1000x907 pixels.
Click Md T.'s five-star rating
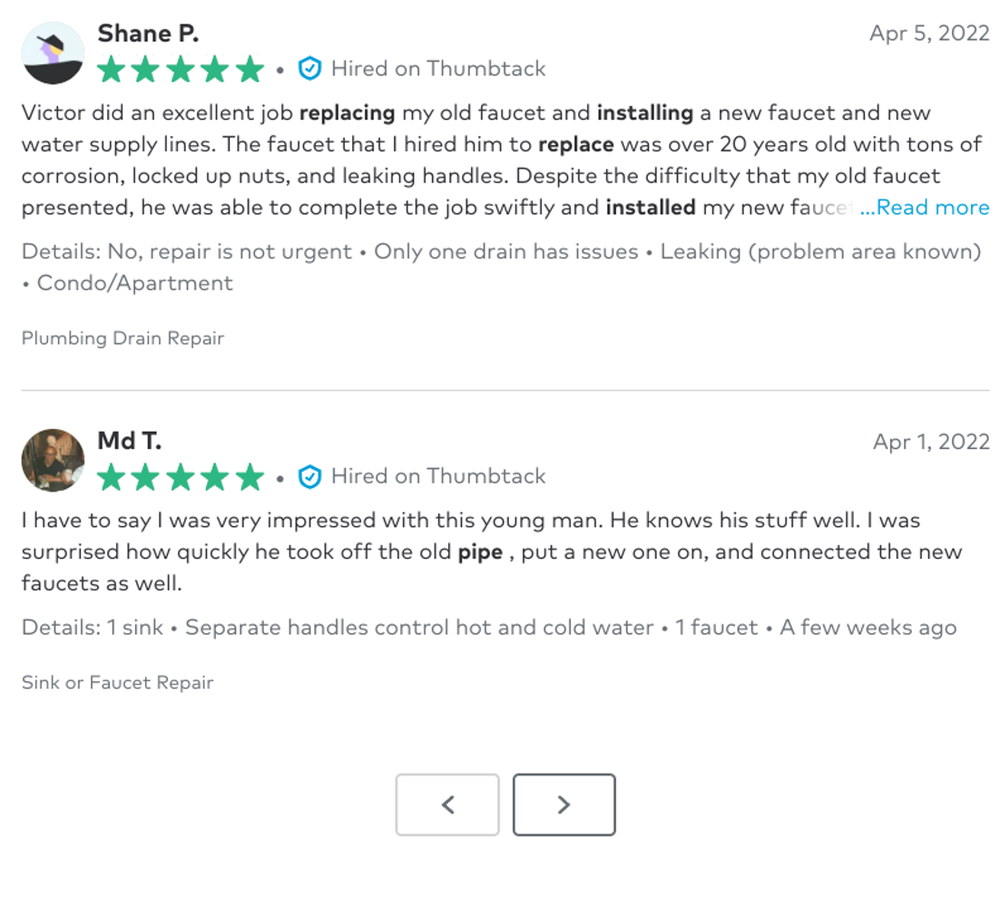click(x=181, y=477)
